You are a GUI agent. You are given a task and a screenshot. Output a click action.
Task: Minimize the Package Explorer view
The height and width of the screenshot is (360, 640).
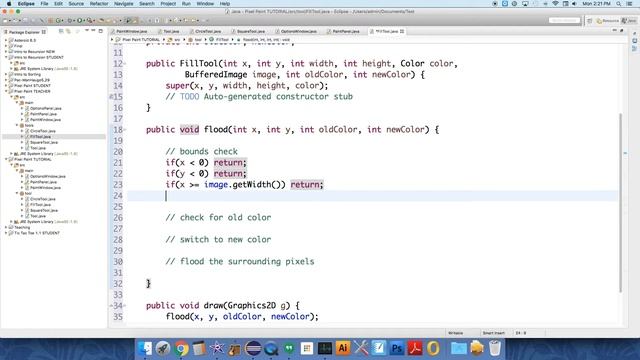93,31
